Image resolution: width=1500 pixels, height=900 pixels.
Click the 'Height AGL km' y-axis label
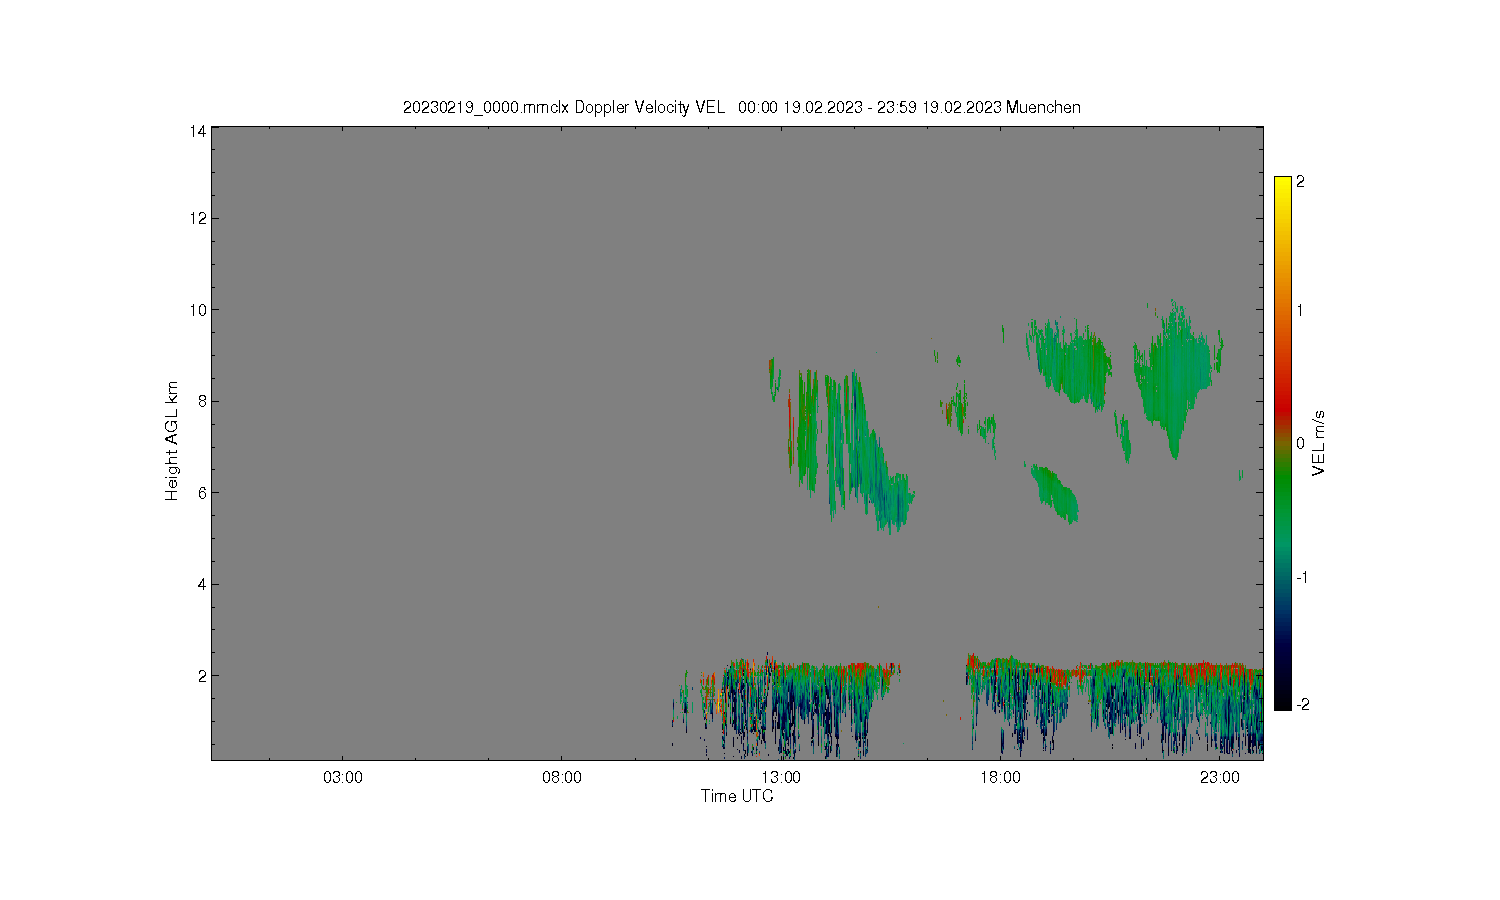[172, 441]
